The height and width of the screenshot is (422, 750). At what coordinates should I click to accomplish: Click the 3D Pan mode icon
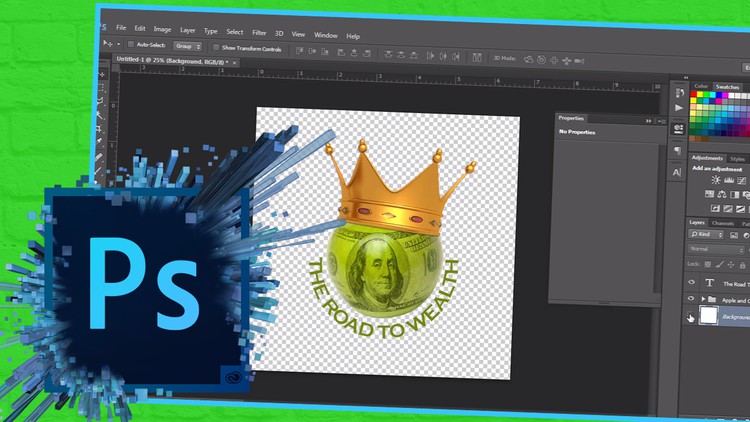554,60
